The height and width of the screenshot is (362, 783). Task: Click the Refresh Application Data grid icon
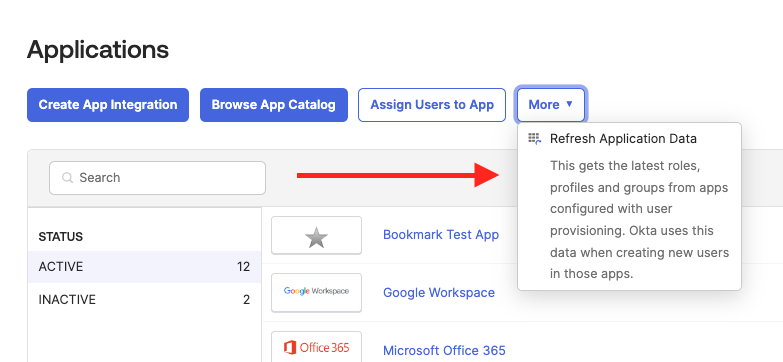coord(535,139)
